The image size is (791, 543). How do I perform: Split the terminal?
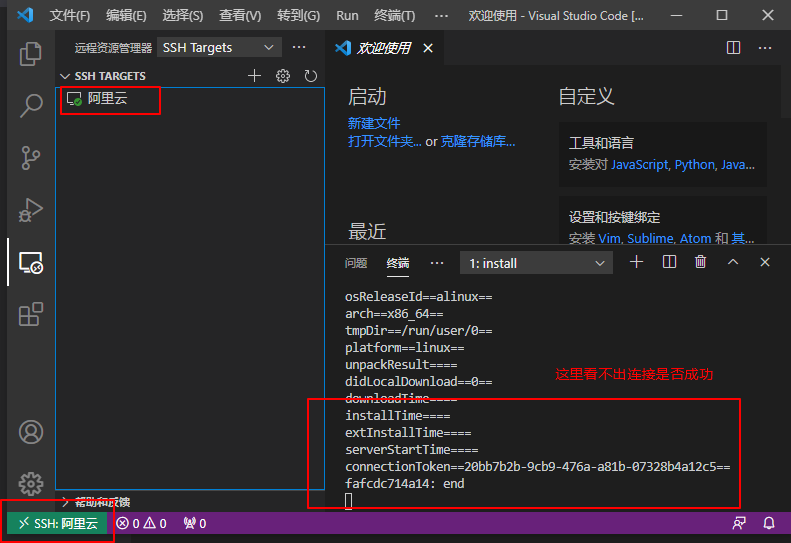[669, 262]
